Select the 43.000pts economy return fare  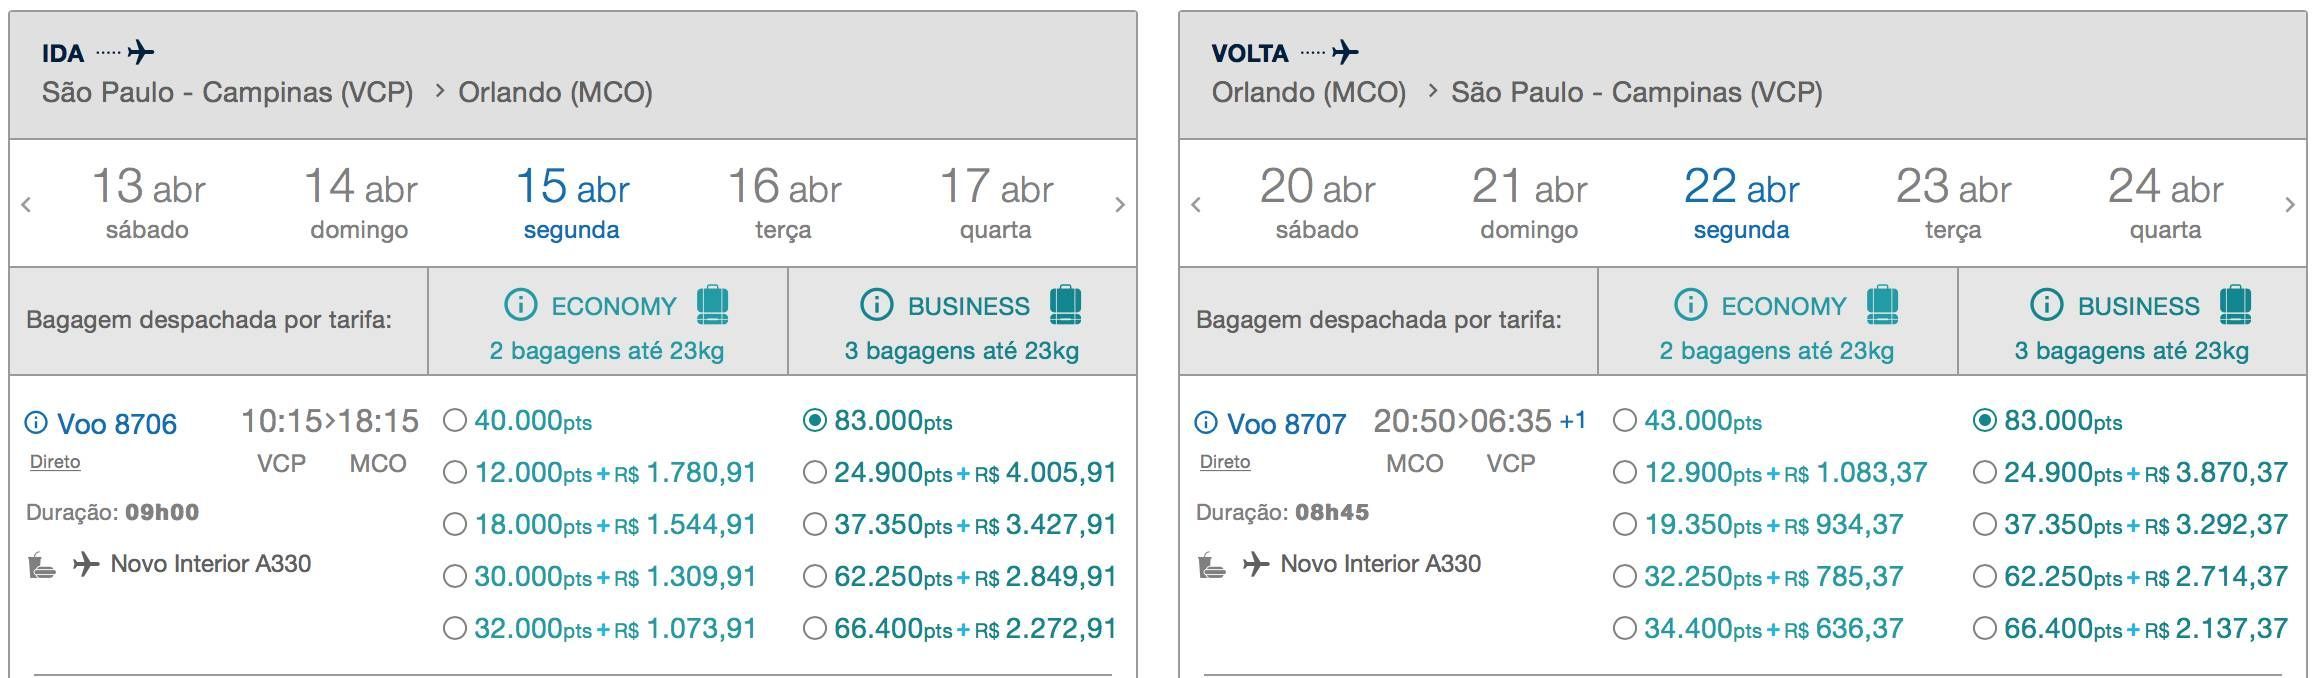click(x=1625, y=420)
